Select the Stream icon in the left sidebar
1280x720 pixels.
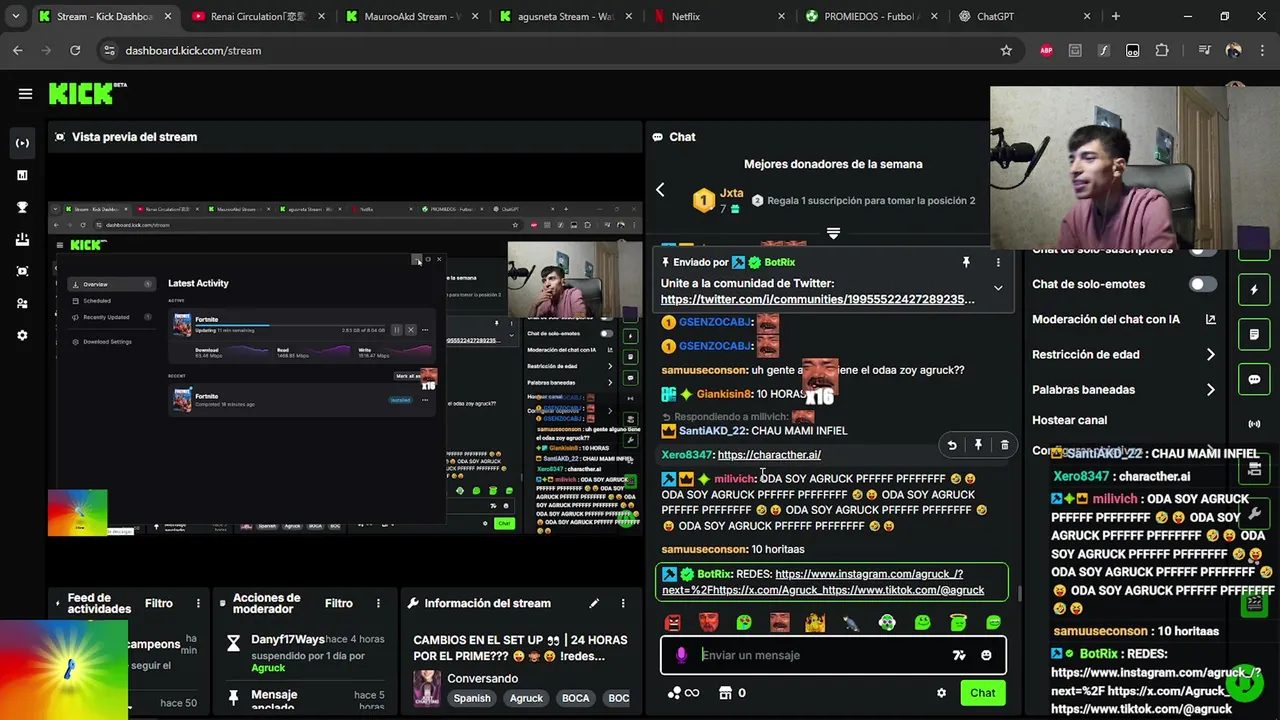click(22, 143)
